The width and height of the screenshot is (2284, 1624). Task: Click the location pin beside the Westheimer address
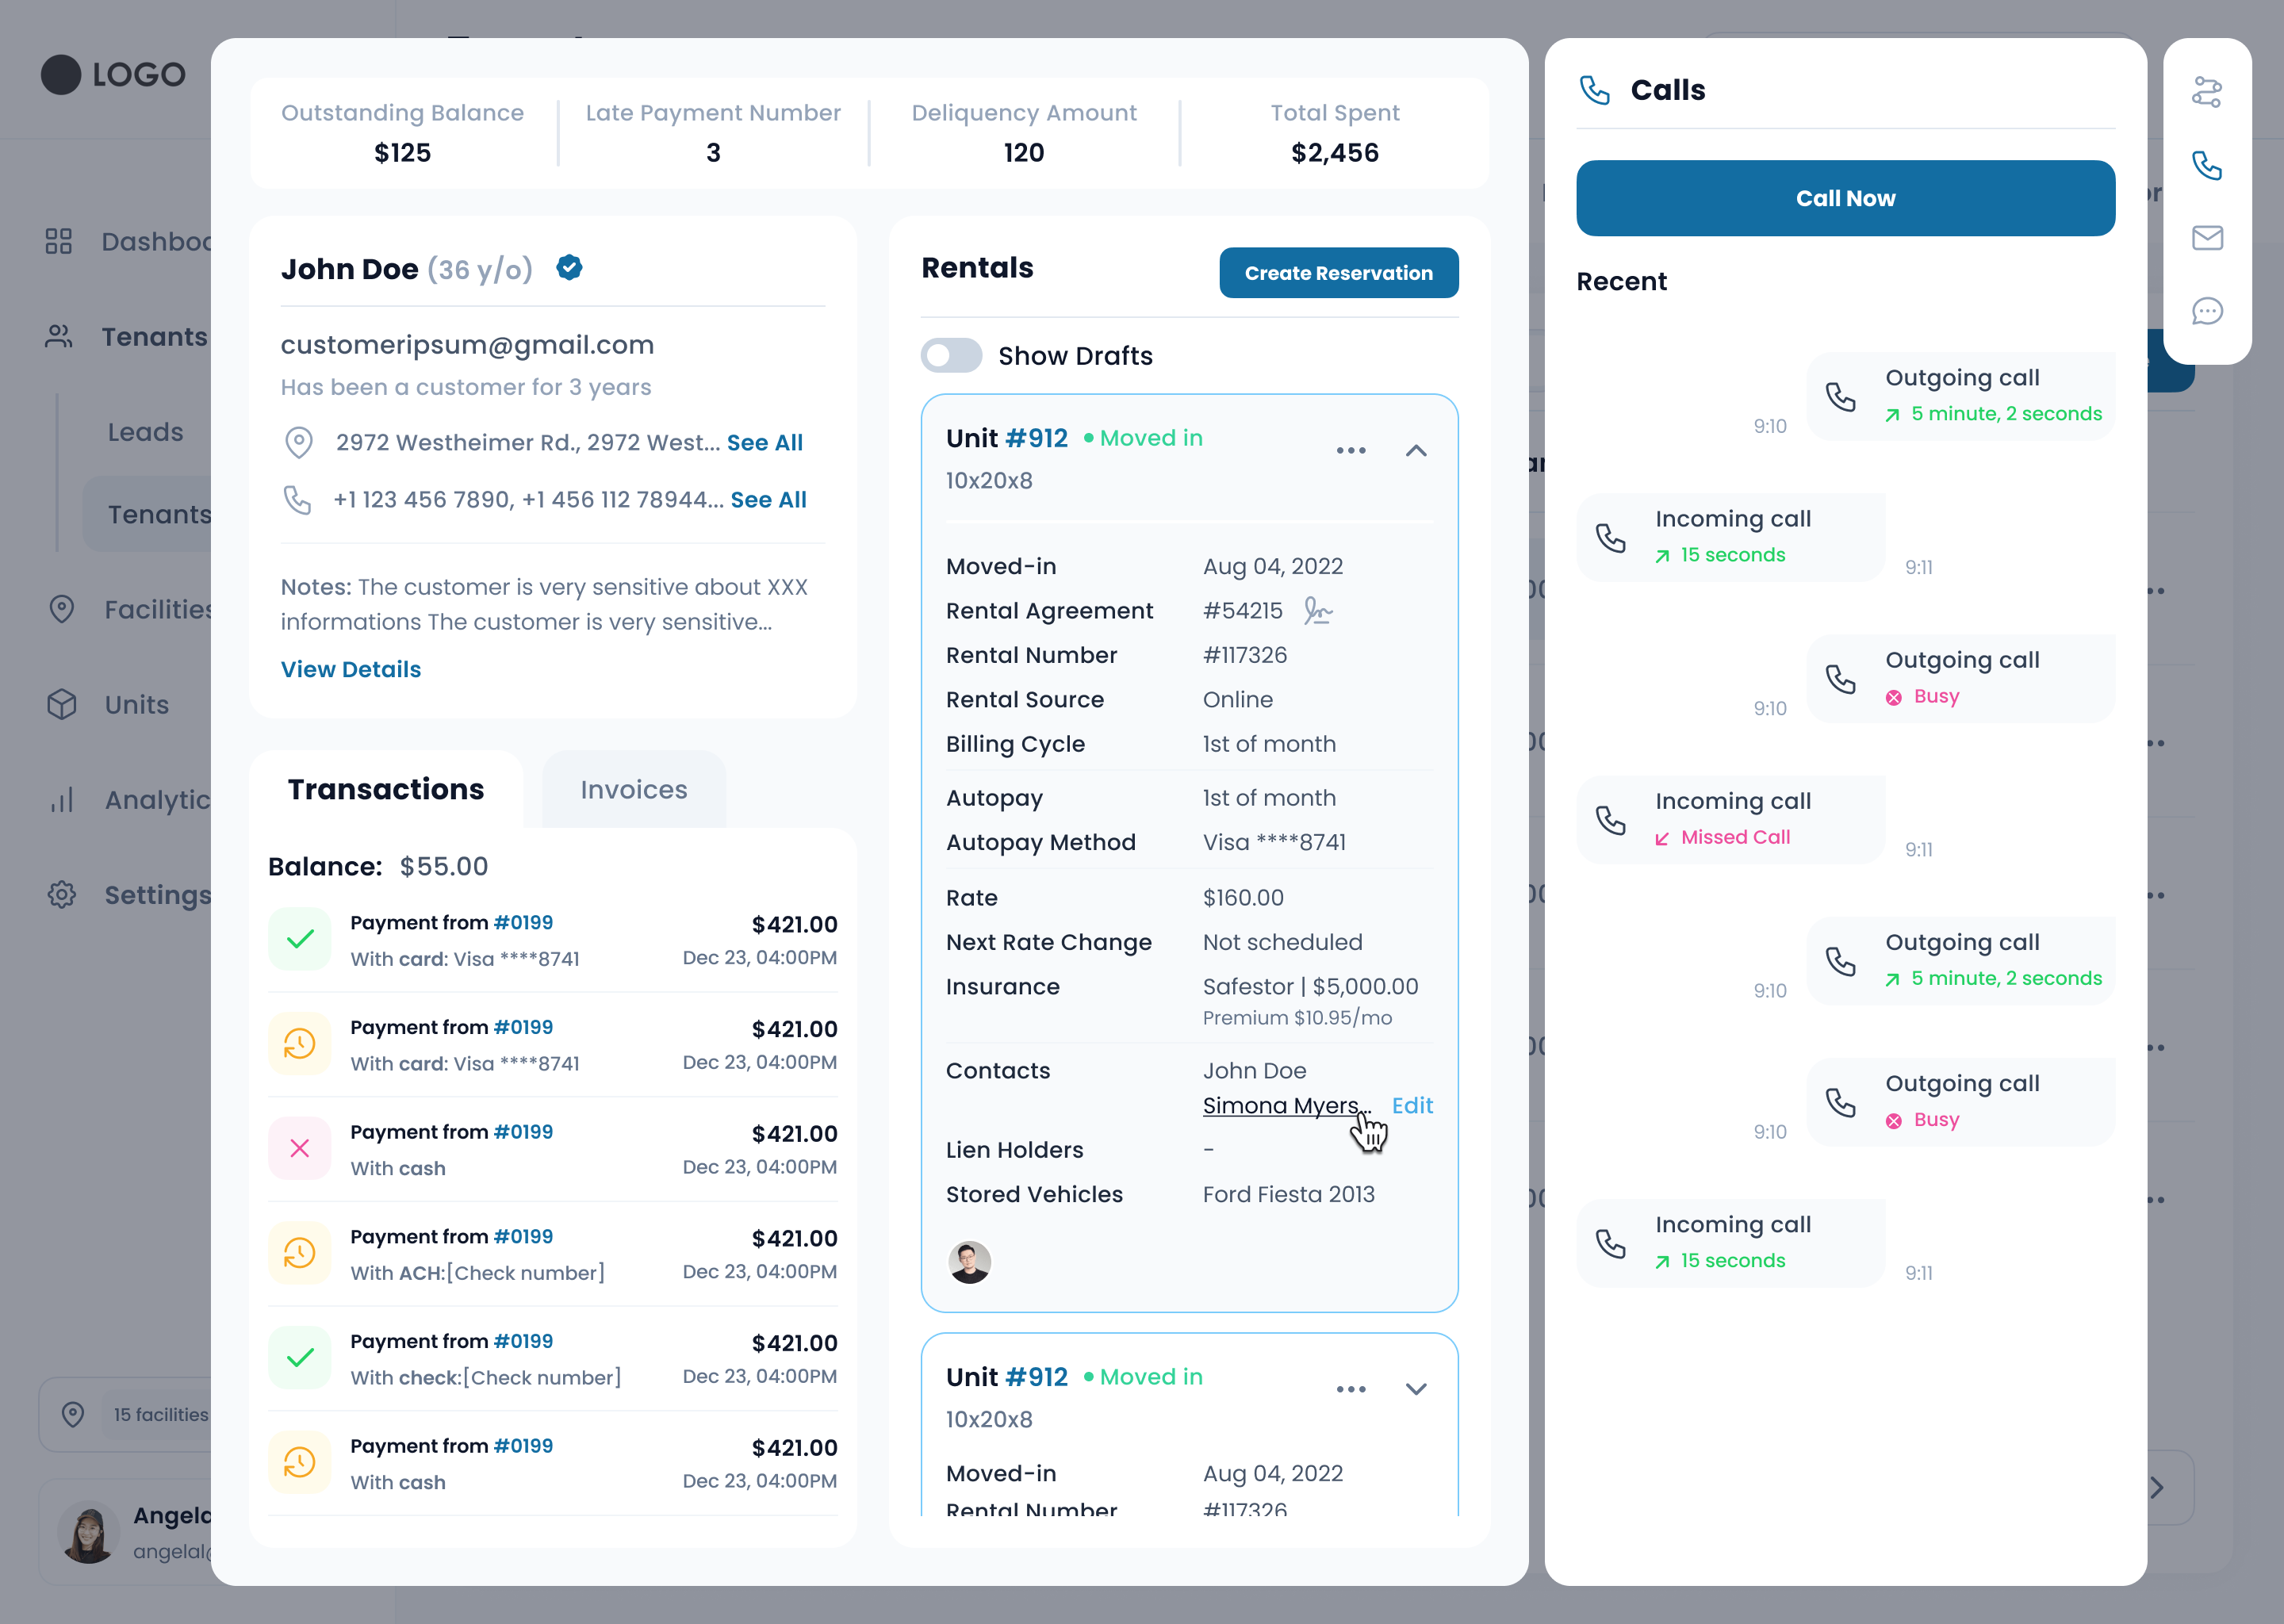299,443
